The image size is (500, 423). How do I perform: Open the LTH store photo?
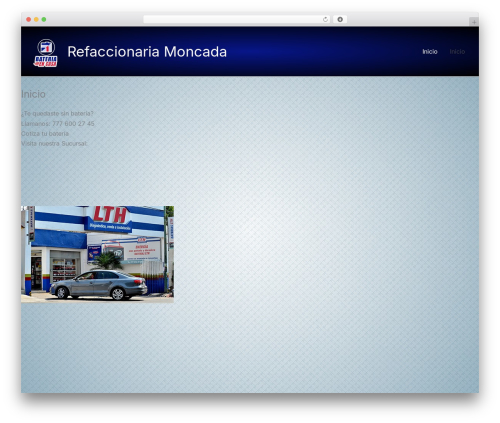pos(97,254)
